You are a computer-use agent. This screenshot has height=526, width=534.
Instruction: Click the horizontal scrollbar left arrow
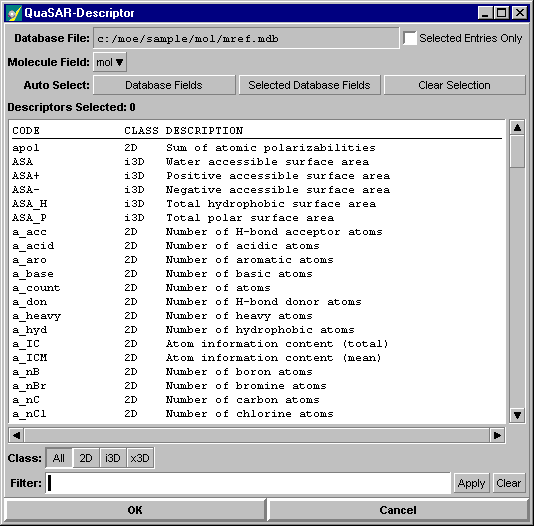pos(16,435)
